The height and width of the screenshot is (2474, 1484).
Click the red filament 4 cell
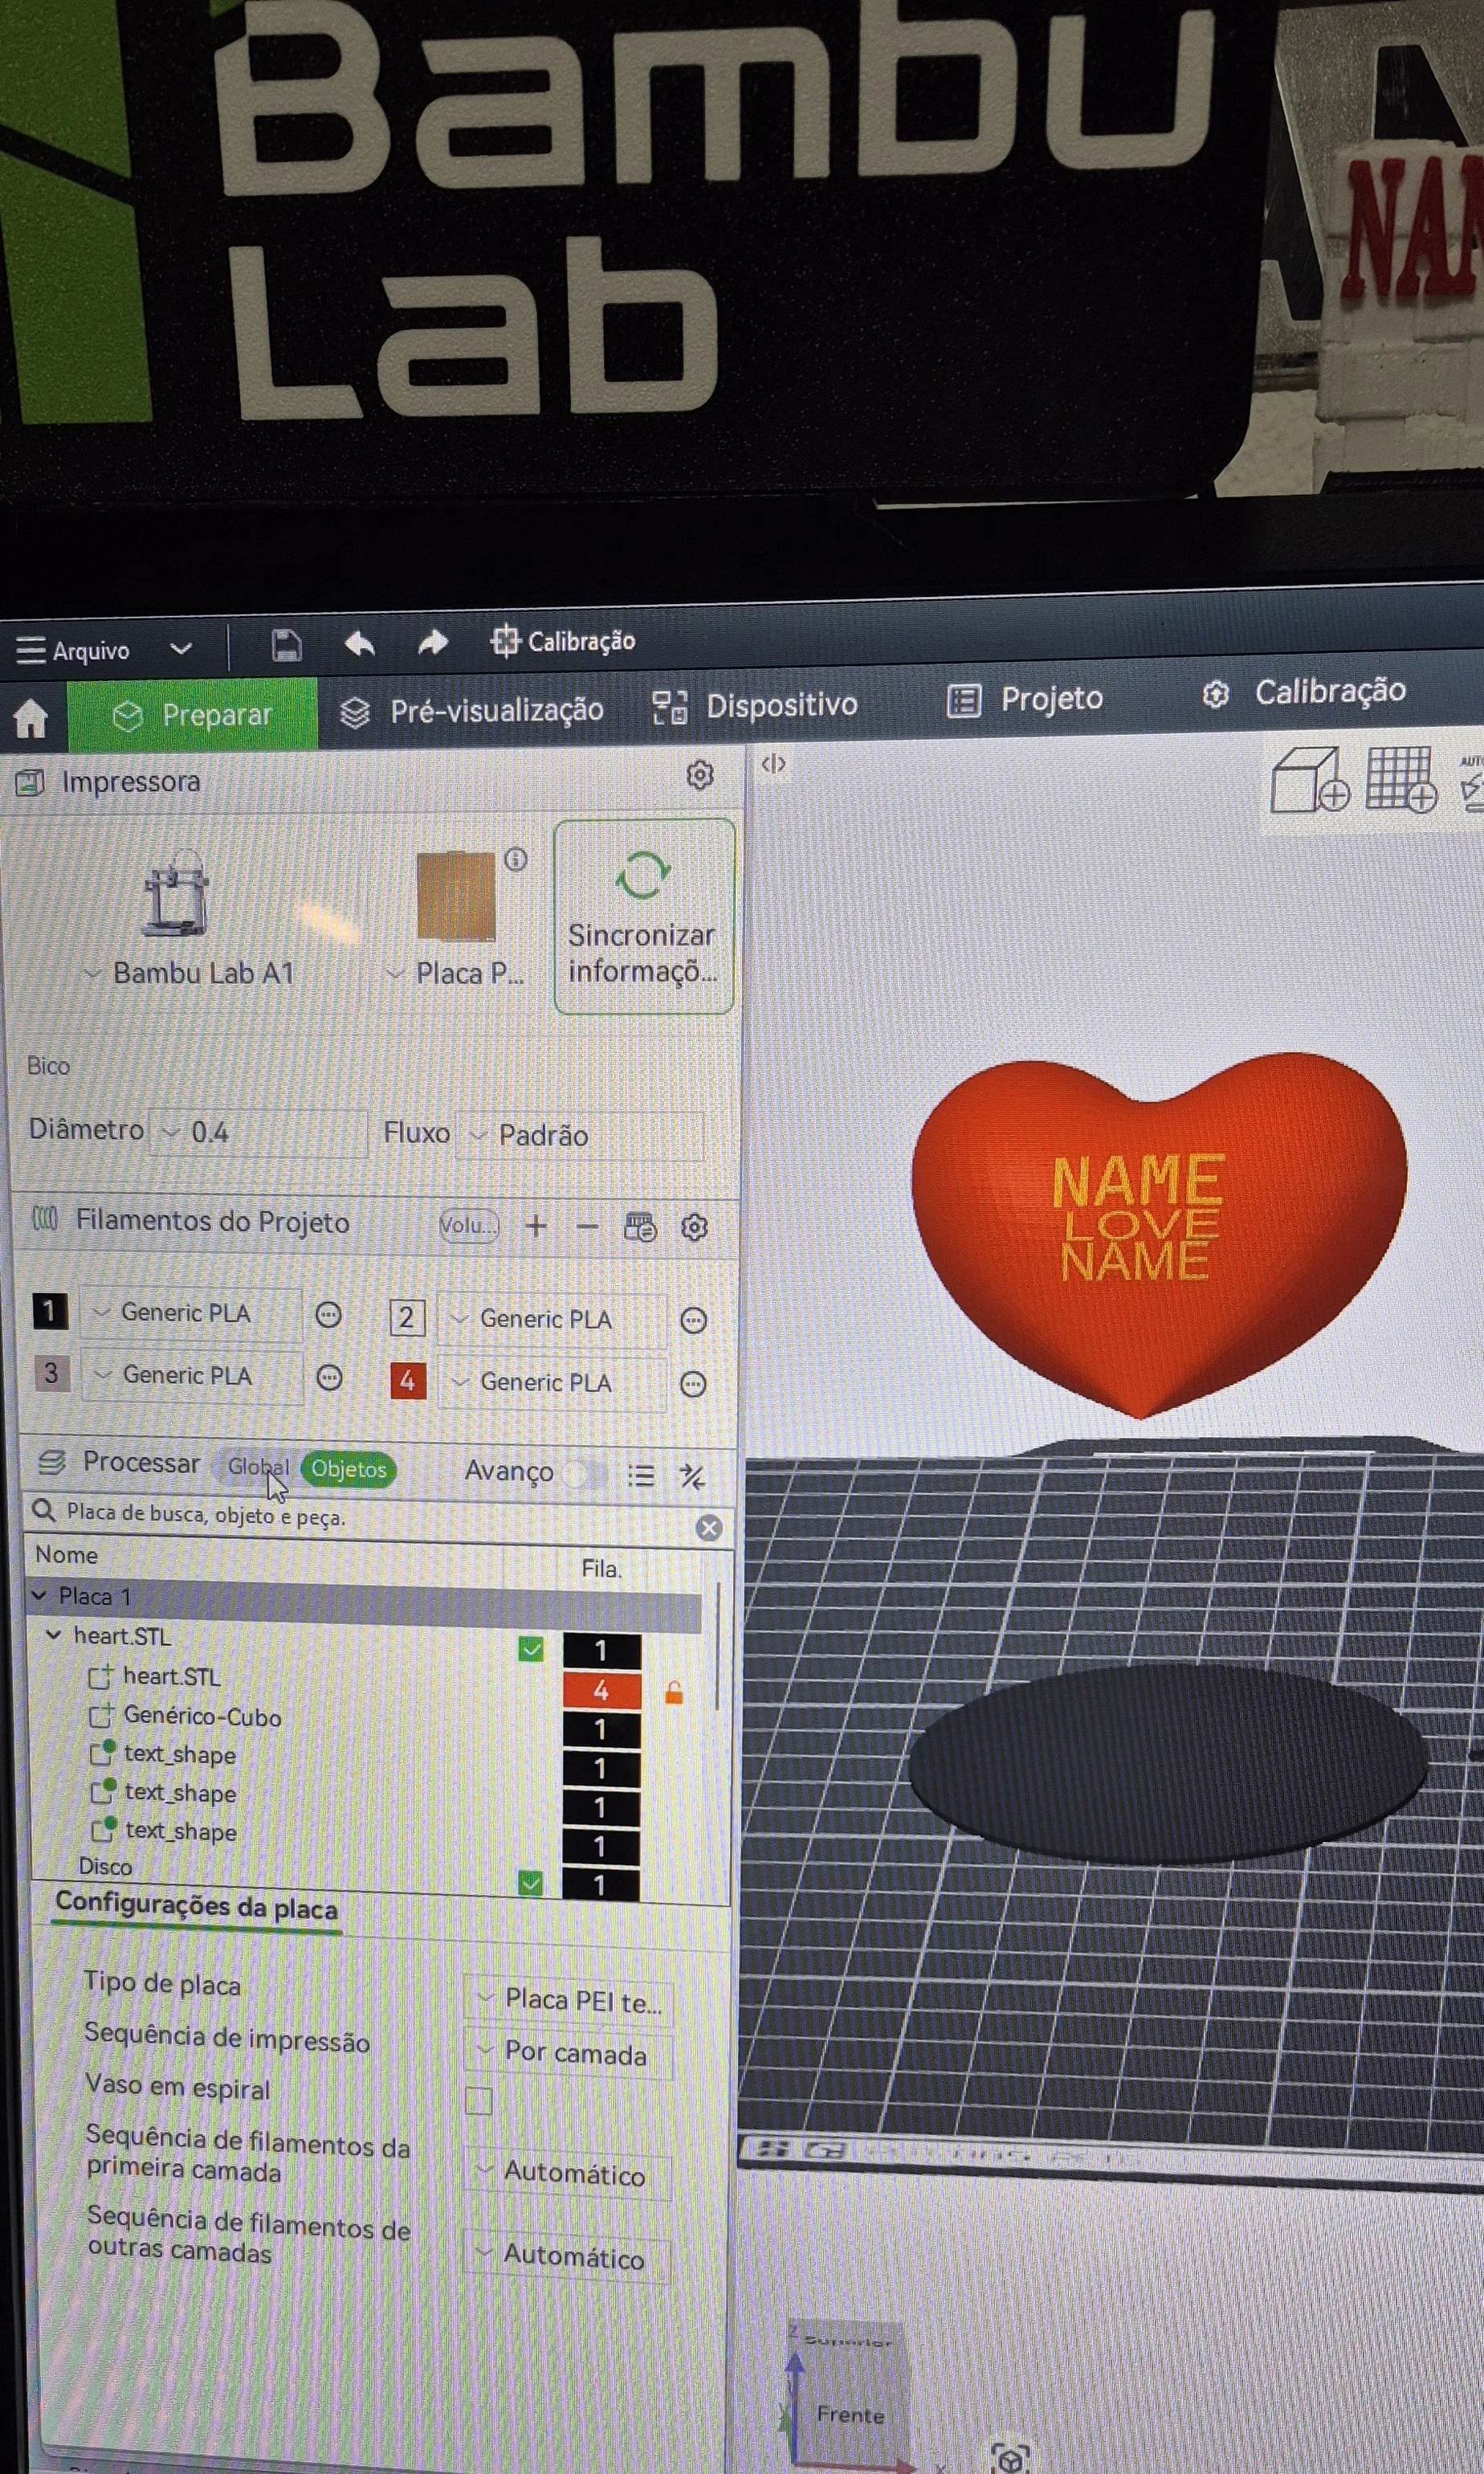click(601, 1690)
